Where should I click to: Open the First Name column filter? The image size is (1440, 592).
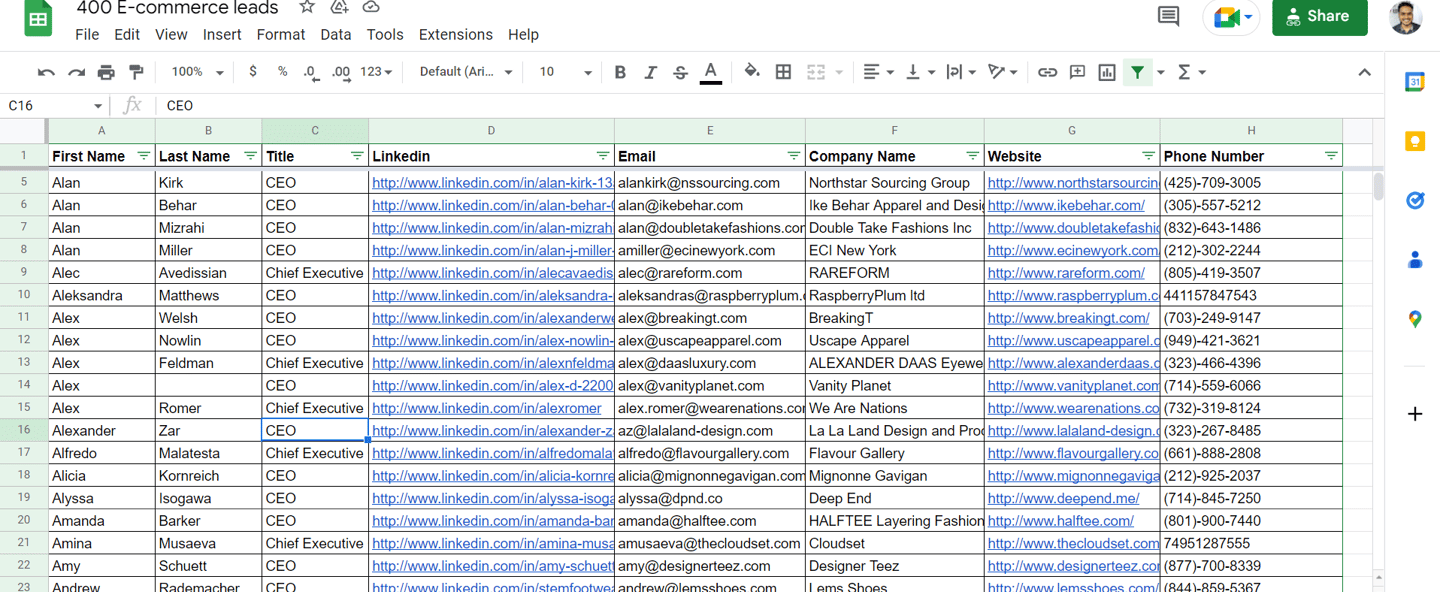[143, 156]
